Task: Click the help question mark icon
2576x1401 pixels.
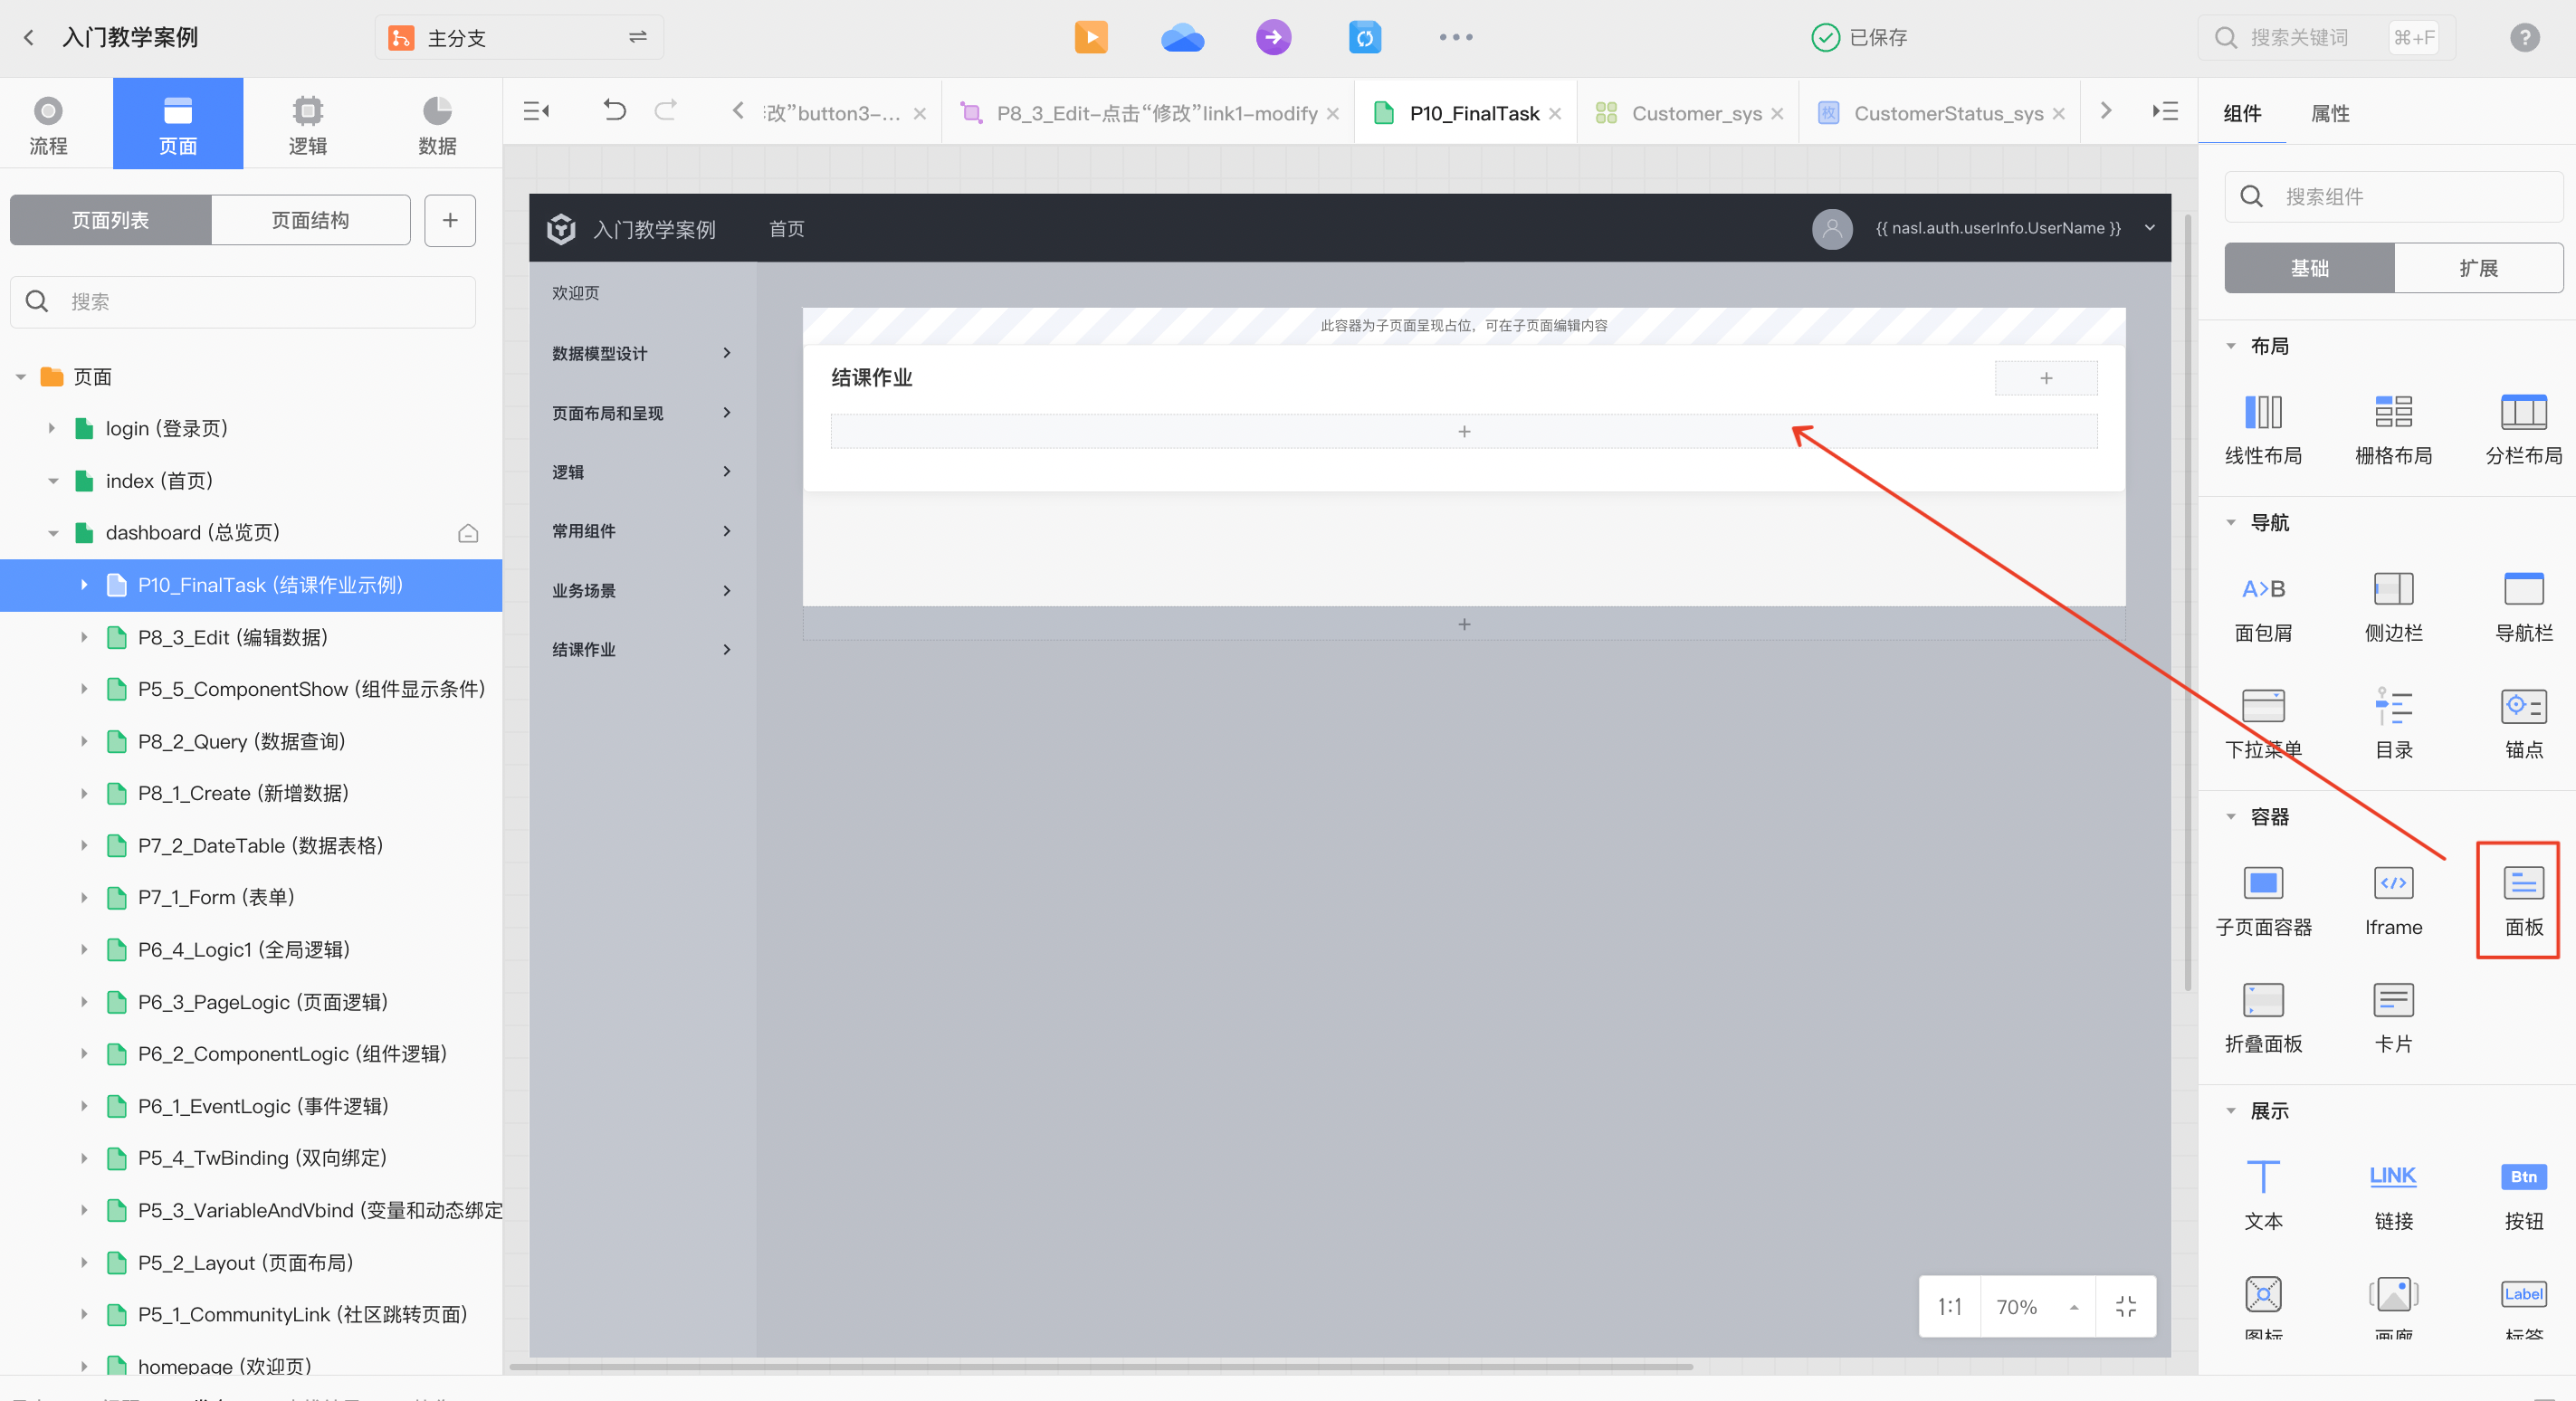Action: click(x=2524, y=38)
